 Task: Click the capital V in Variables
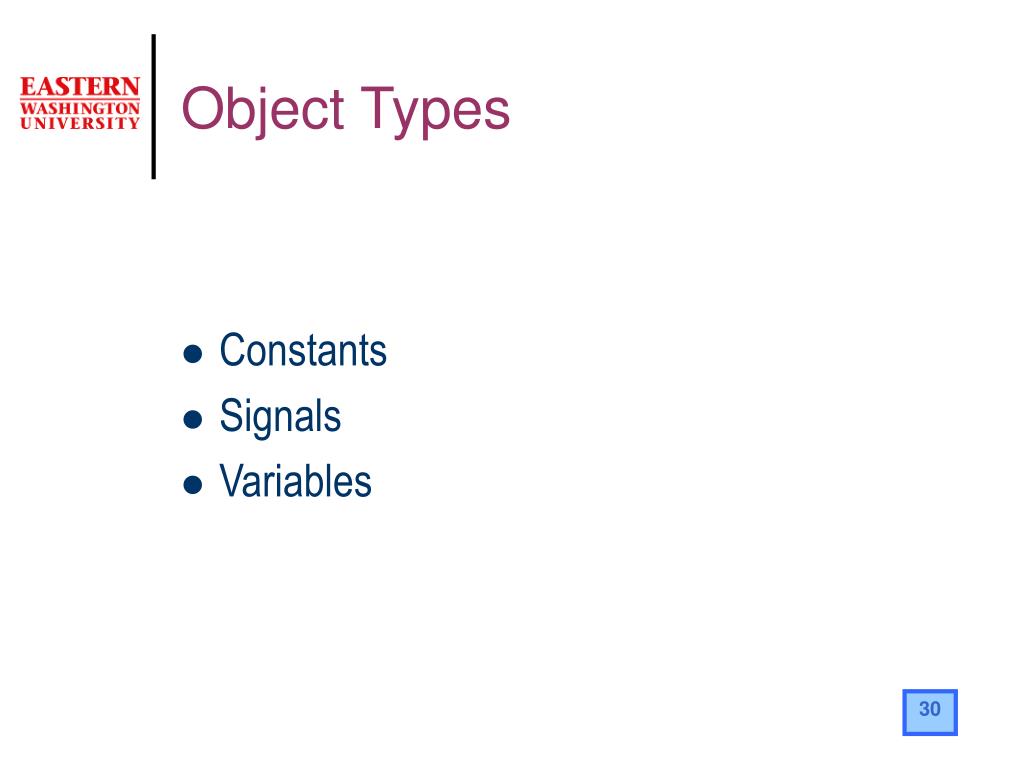pyautogui.click(x=232, y=481)
